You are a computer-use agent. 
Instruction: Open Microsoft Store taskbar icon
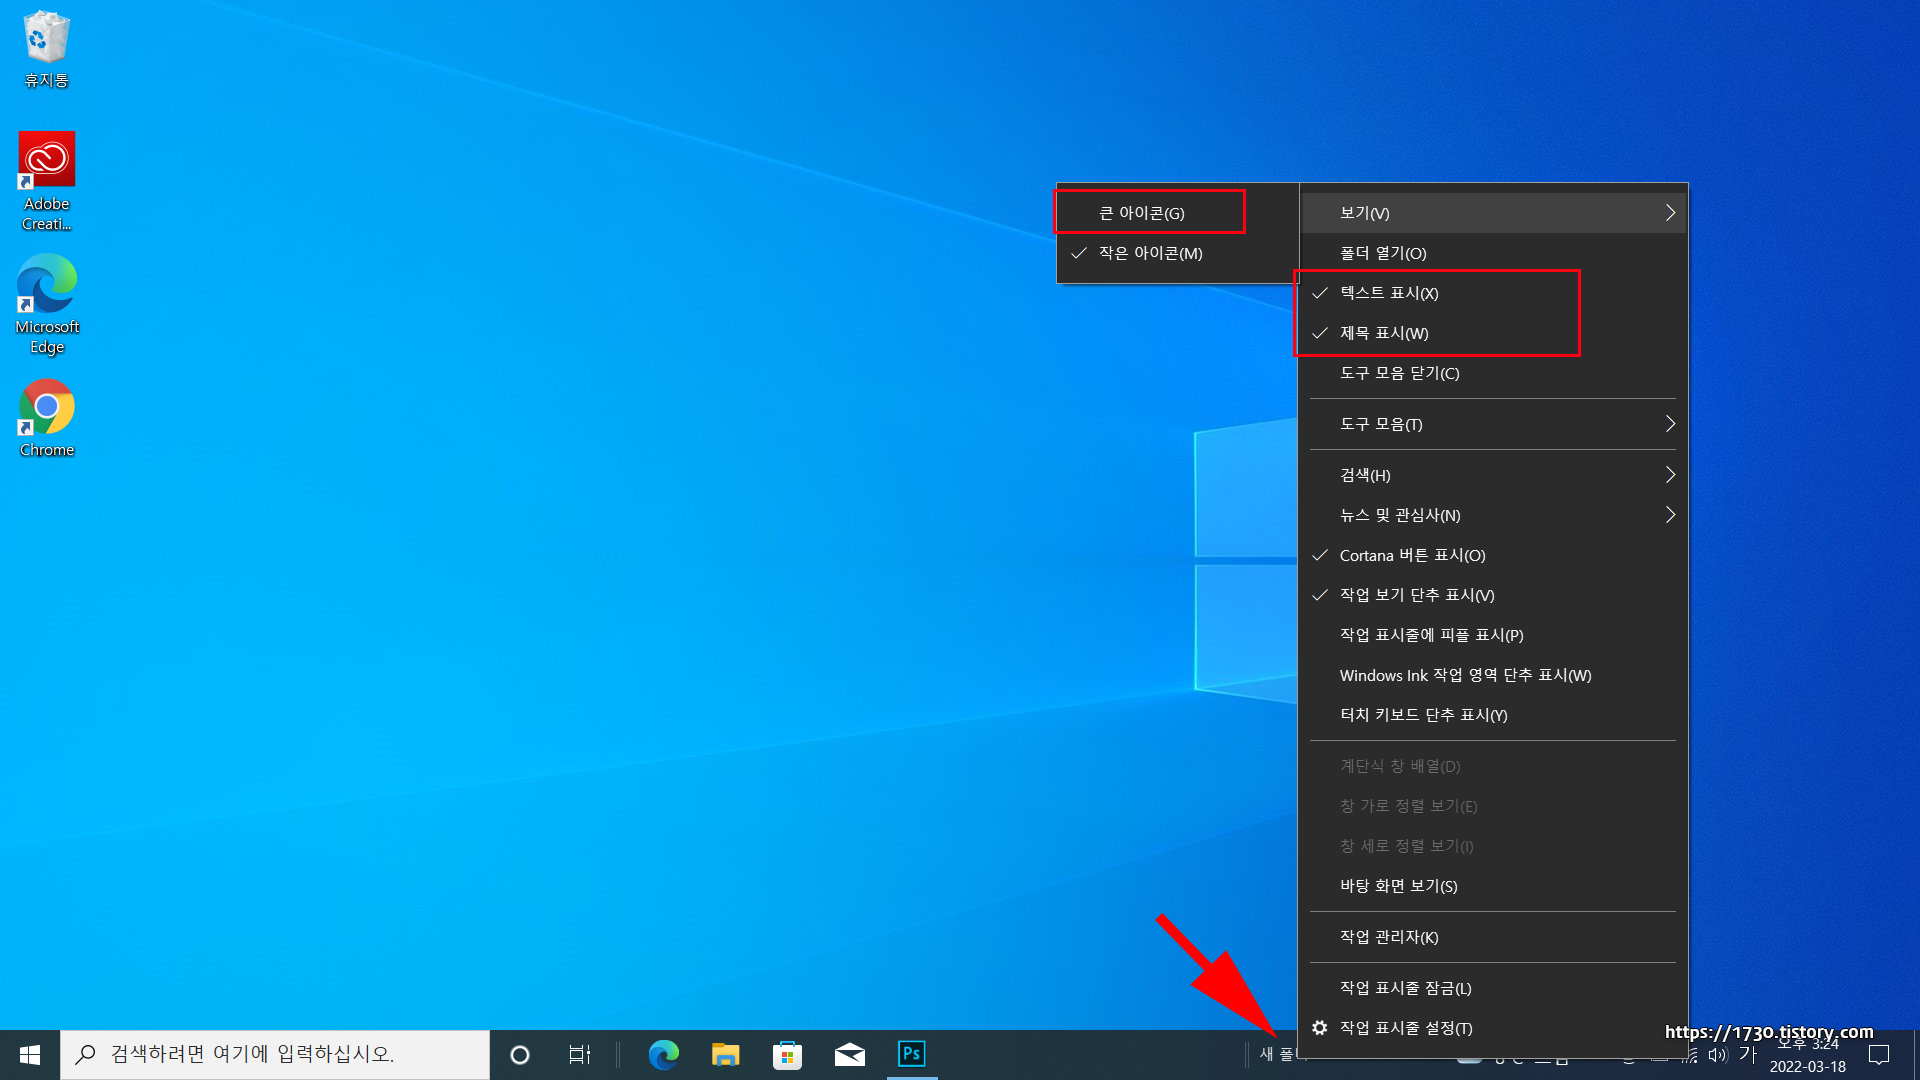pos(787,1054)
